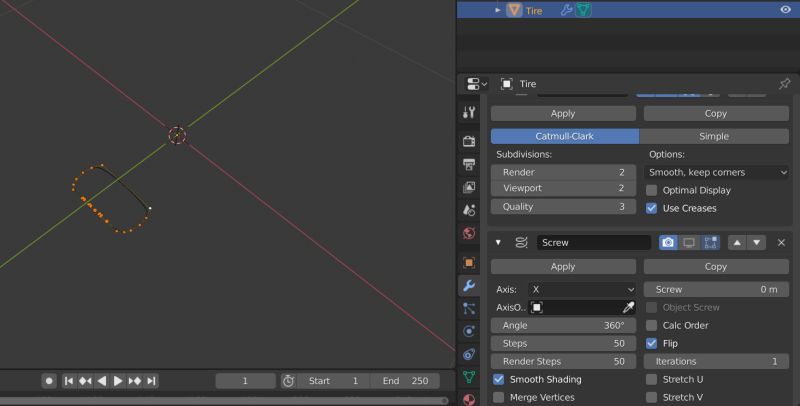Open the Render properties tab
This screenshot has height=406, width=800.
469,141
